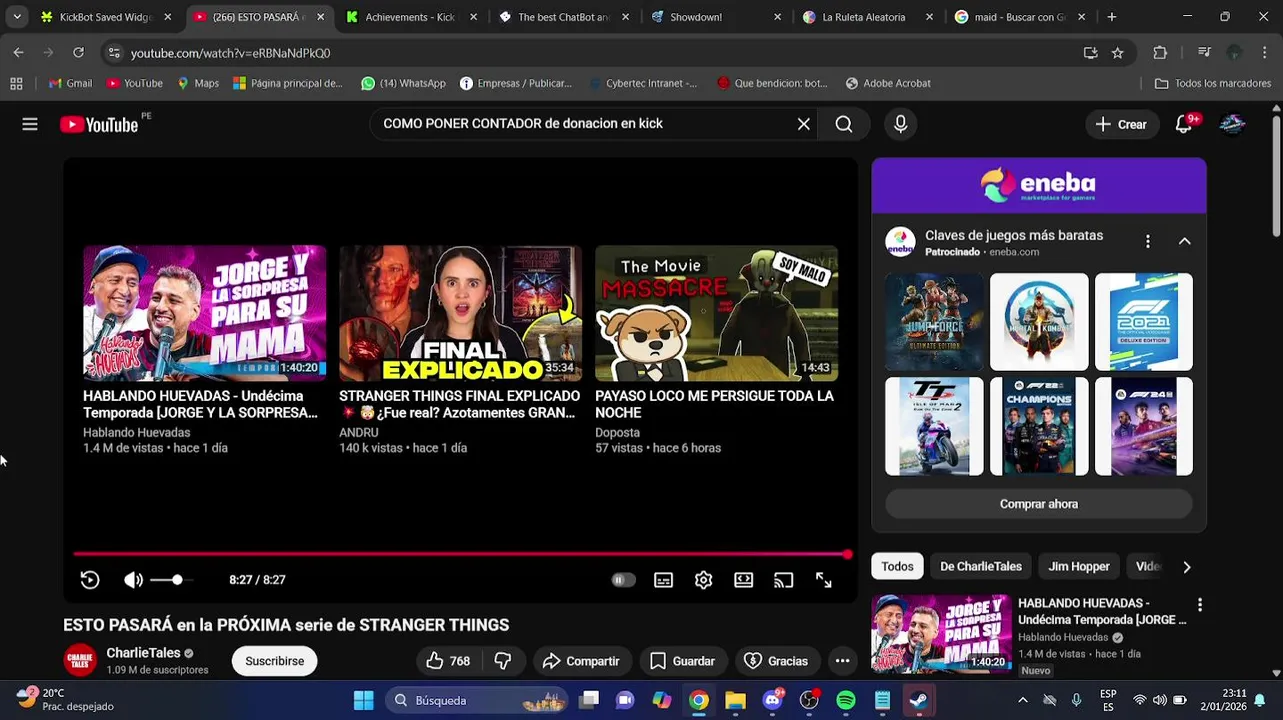Clear the search box with X
Viewport: 1283px width, 720px height.
point(804,124)
